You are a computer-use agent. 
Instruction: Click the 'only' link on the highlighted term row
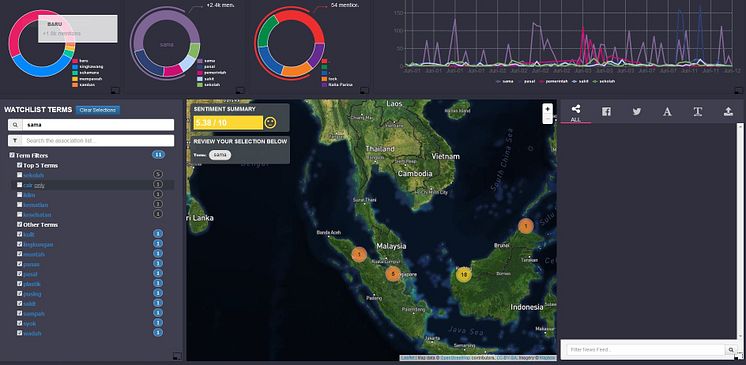[39, 185]
